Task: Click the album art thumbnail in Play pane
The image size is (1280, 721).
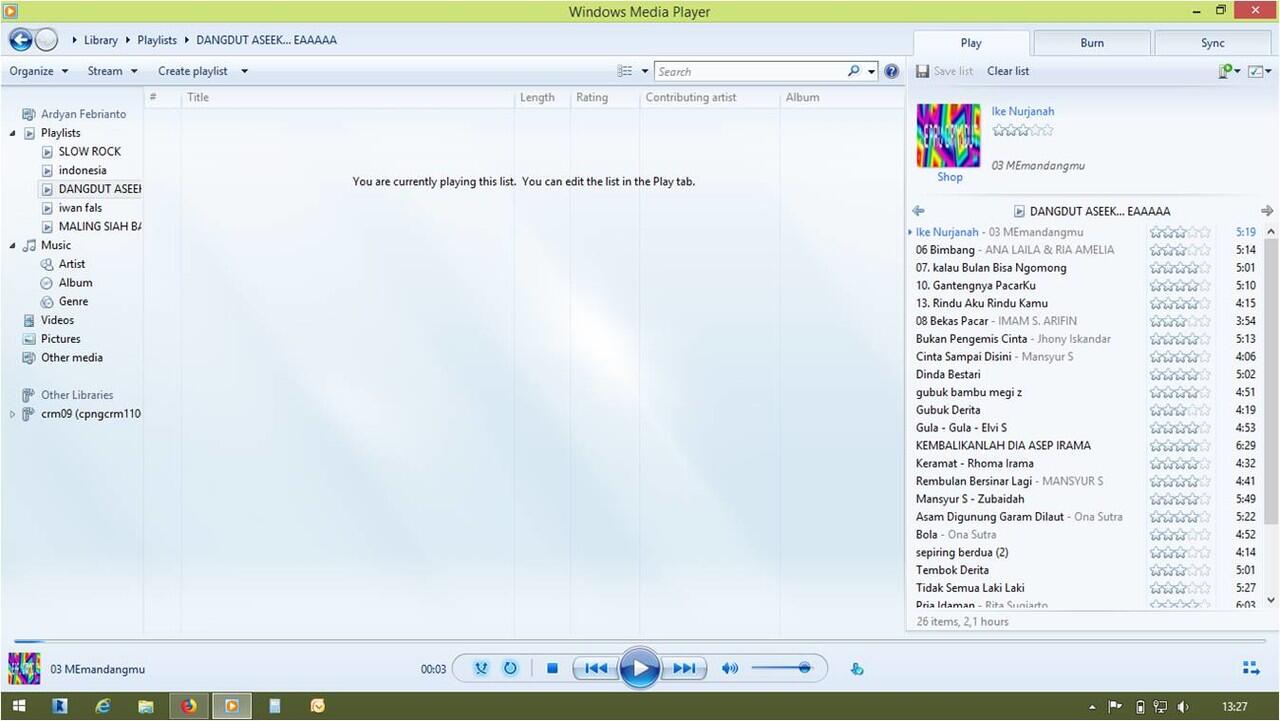Action: pyautogui.click(x=949, y=136)
